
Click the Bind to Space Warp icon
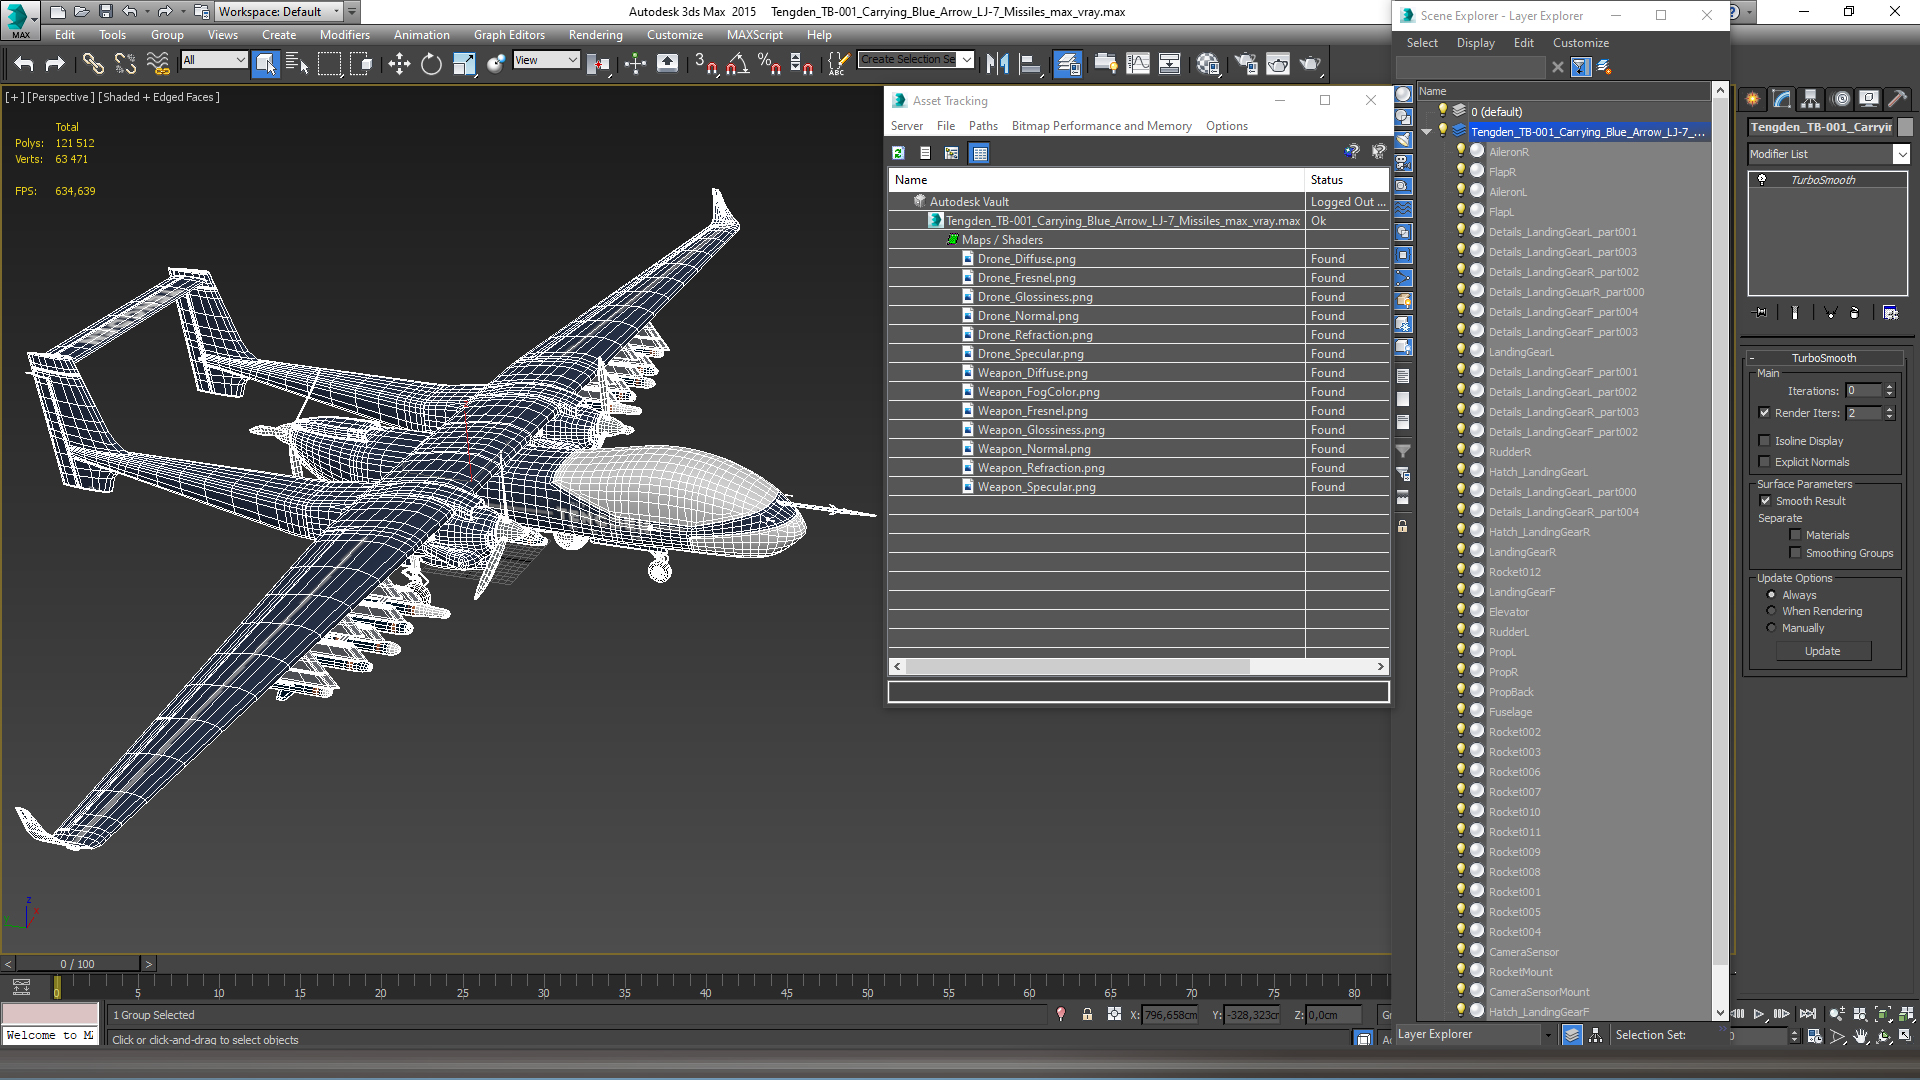click(158, 64)
